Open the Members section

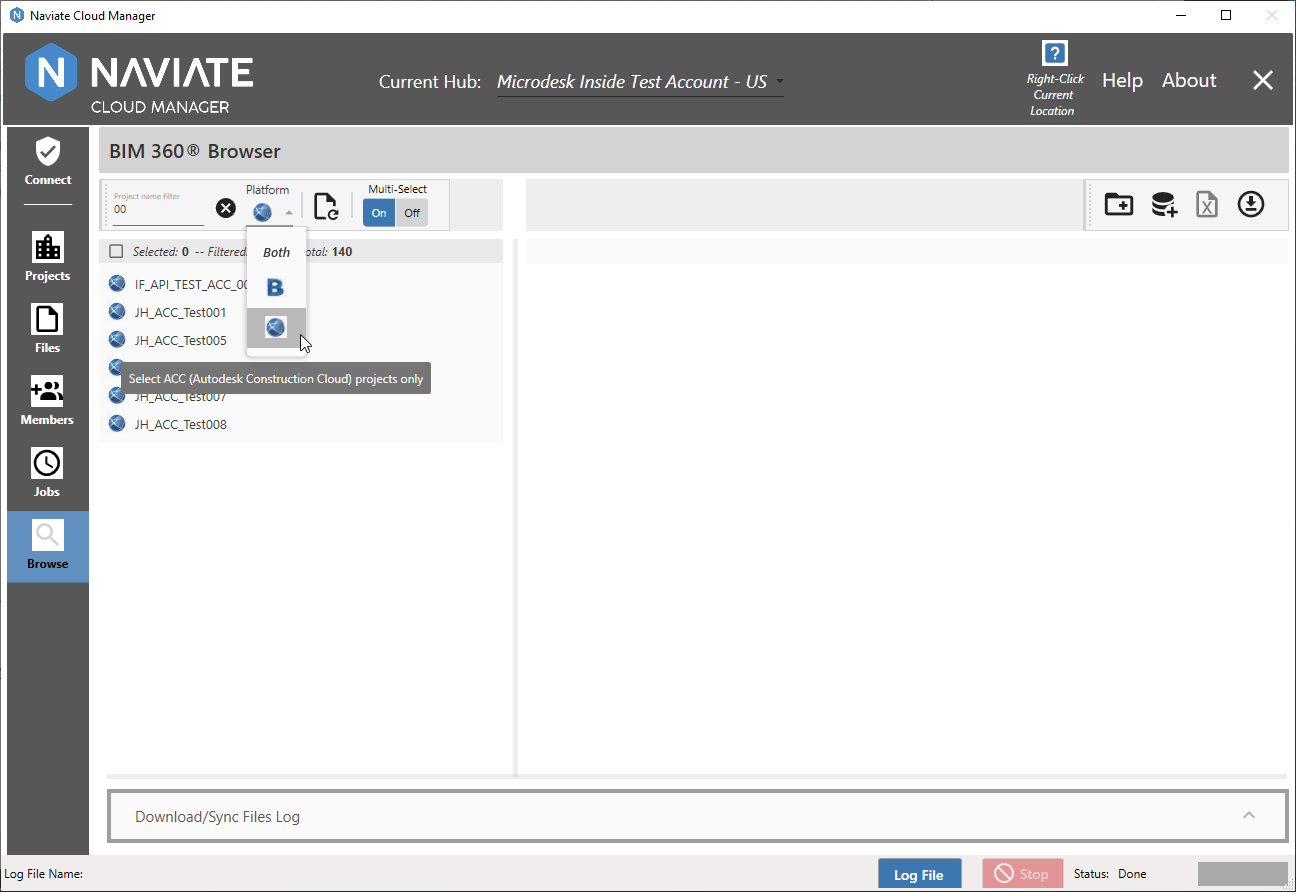tap(48, 401)
